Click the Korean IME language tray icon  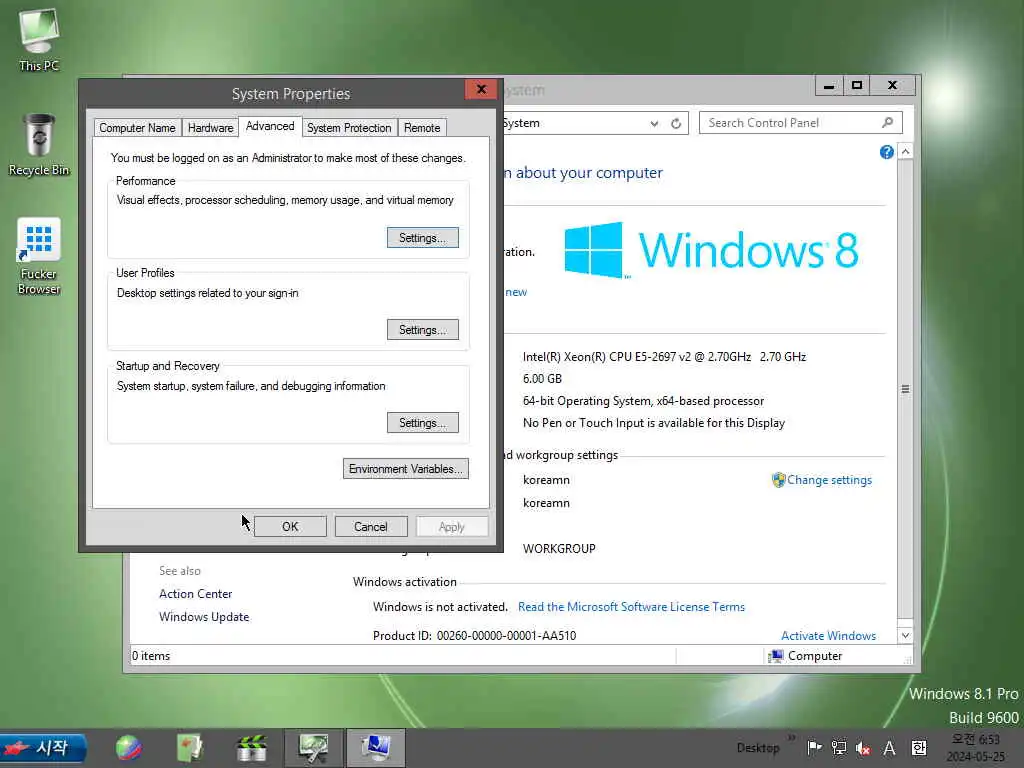tap(918, 748)
